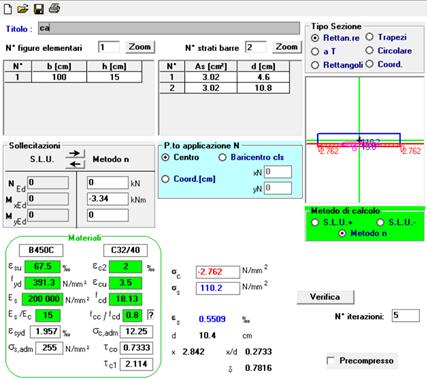Open file using the folder icon
Screen dimensions: 427x379
[23, 9]
